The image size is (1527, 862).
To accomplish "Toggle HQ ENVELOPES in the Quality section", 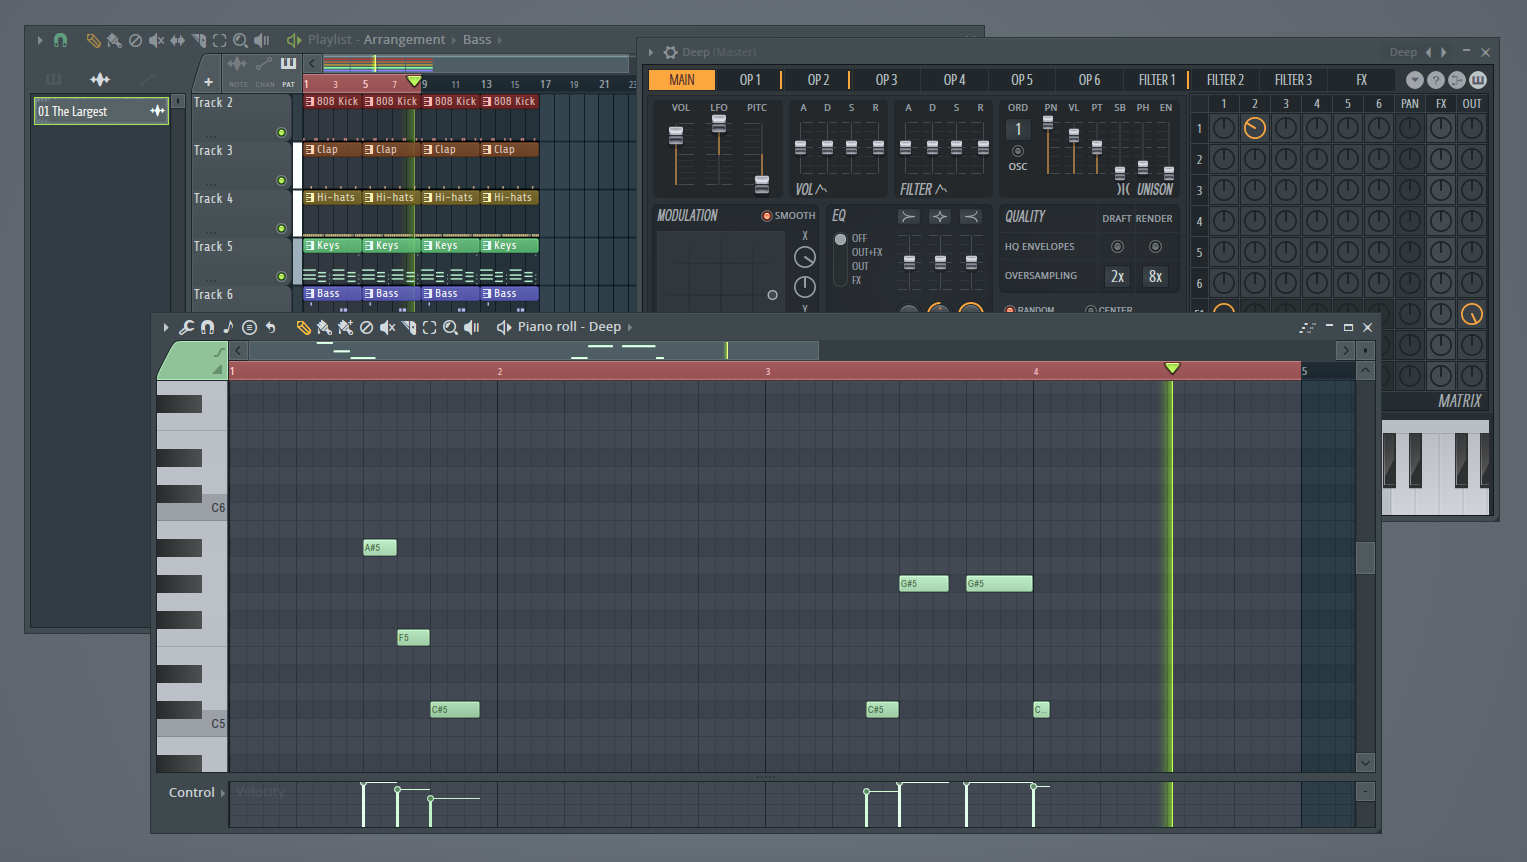I will [x=1117, y=246].
